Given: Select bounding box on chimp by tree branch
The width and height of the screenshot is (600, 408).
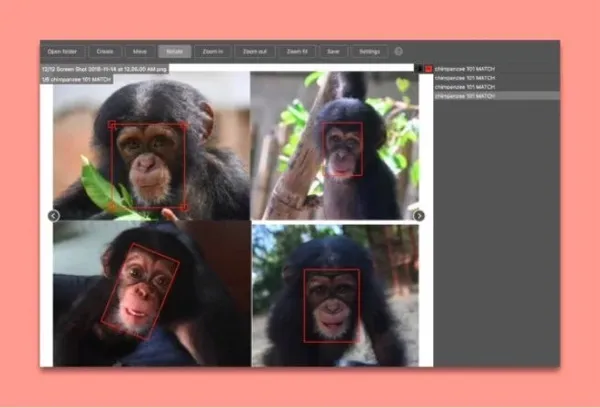Looking at the screenshot, I should (342, 149).
